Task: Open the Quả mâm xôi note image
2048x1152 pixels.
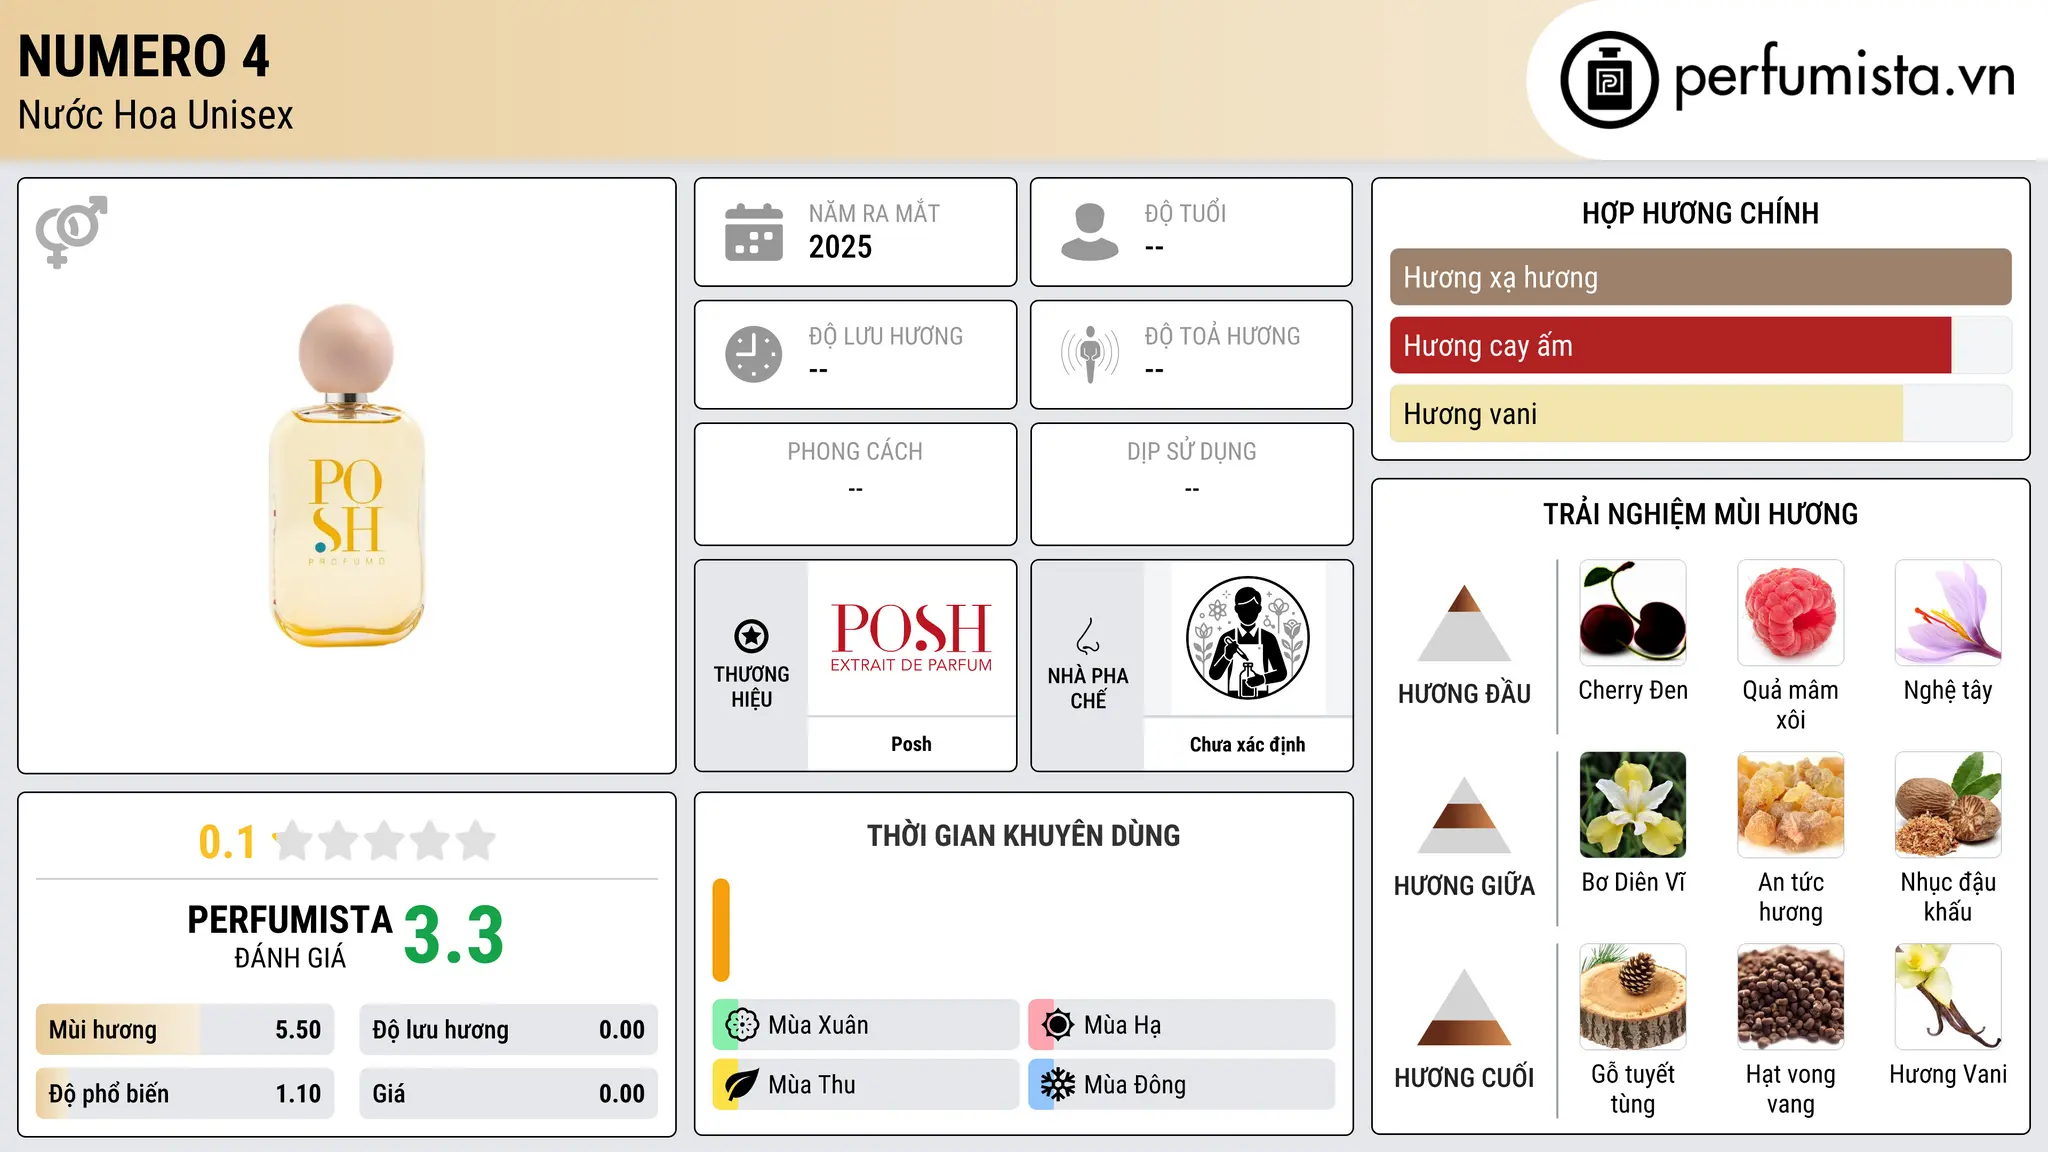Action: [1790, 613]
